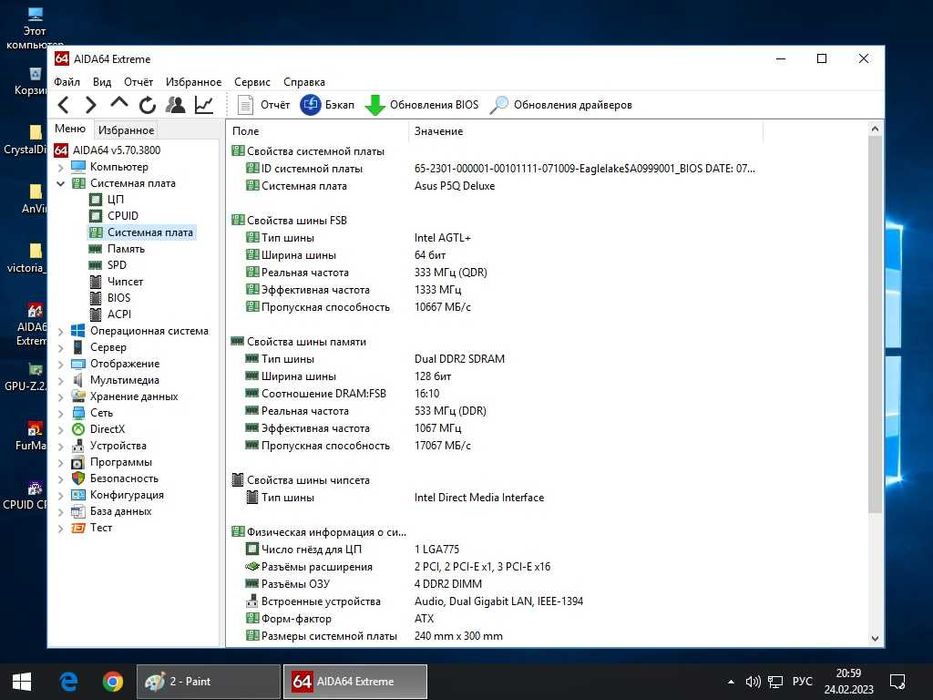The image size is (933, 700).
Task: Click the Устройства tree icon
Action: [x=78, y=446]
